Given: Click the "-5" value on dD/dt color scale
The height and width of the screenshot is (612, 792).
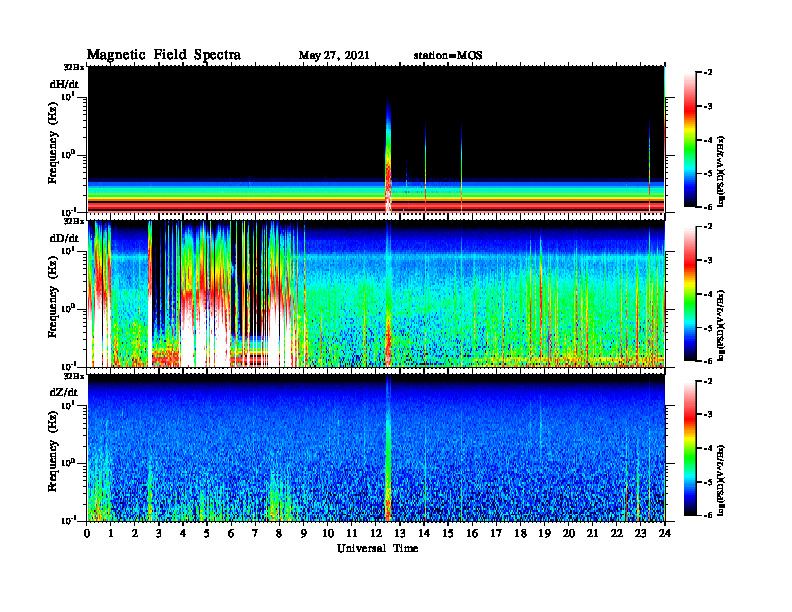Looking at the screenshot, I should tap(708, 328).
